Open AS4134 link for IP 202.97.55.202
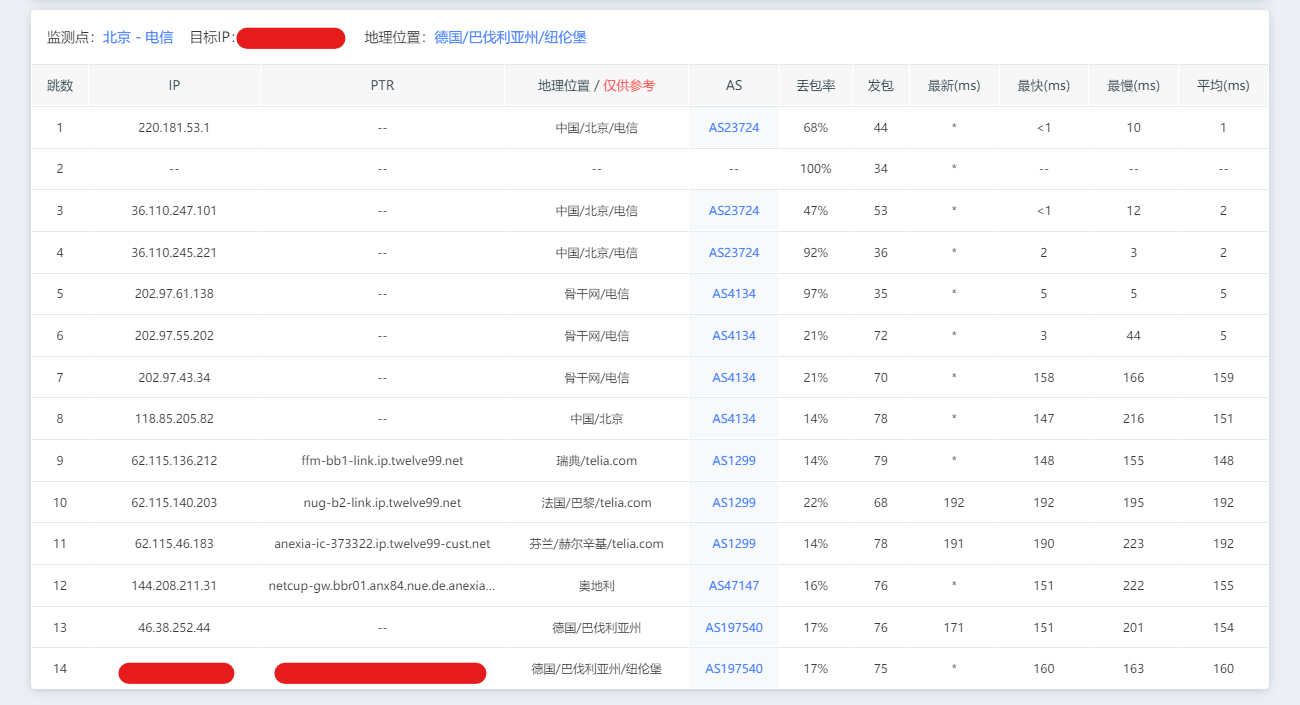The height and width of the screenshot is (705, 1300). pos(734,336)
